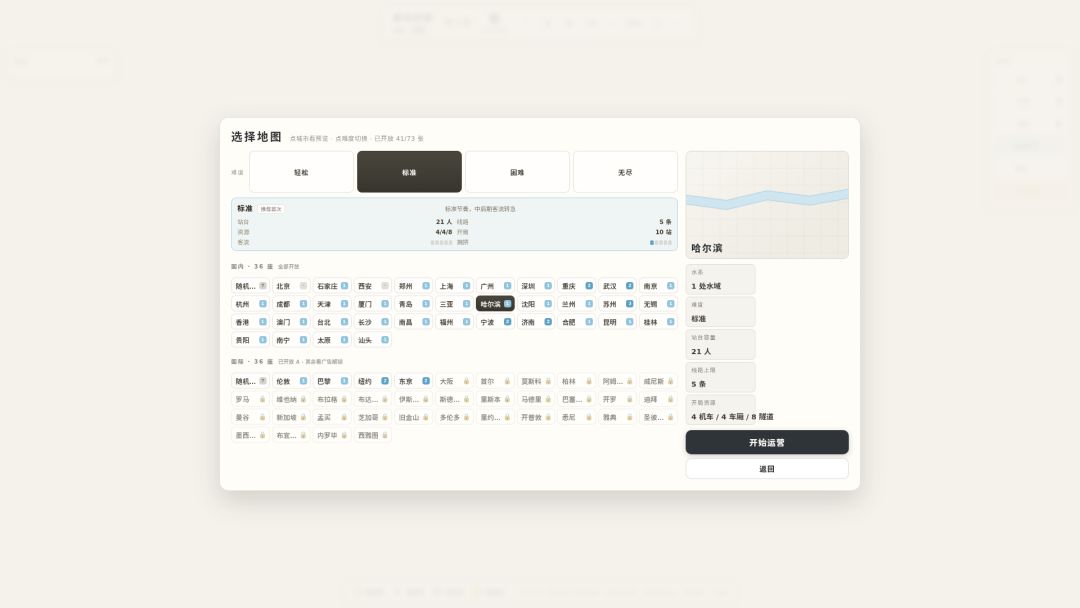Viewport: 1080px width, 608px height.
Task: Select the 成都 city chip
Action: coord(291,304)
